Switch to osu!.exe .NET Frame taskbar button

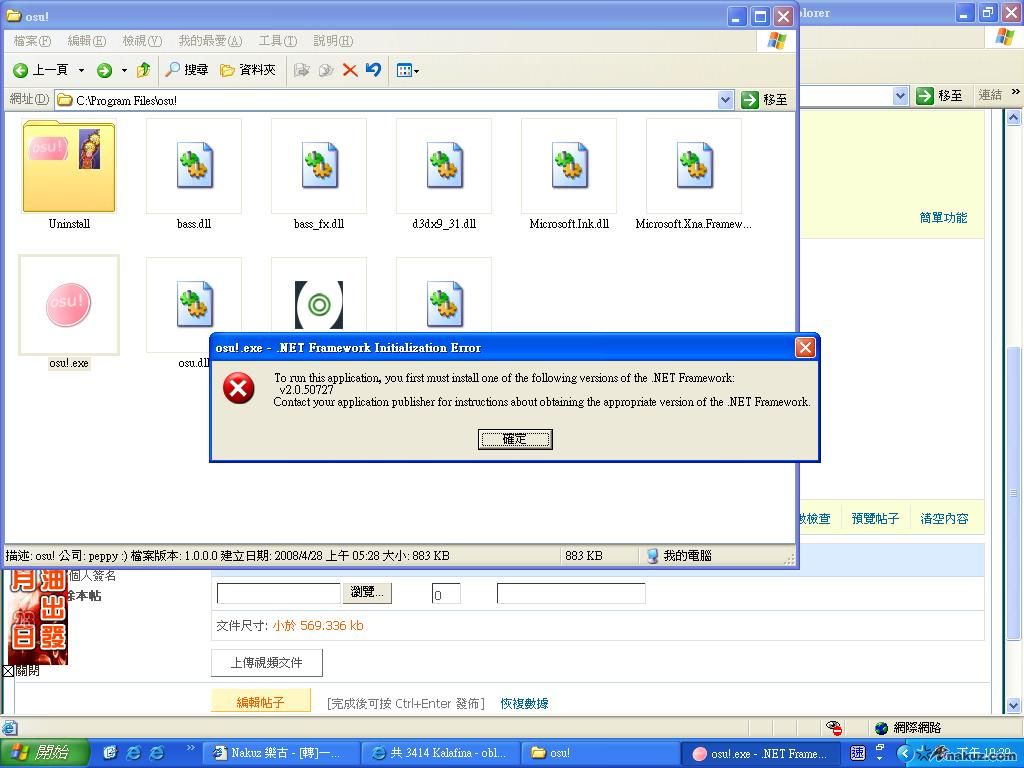(x=760, y=754)
